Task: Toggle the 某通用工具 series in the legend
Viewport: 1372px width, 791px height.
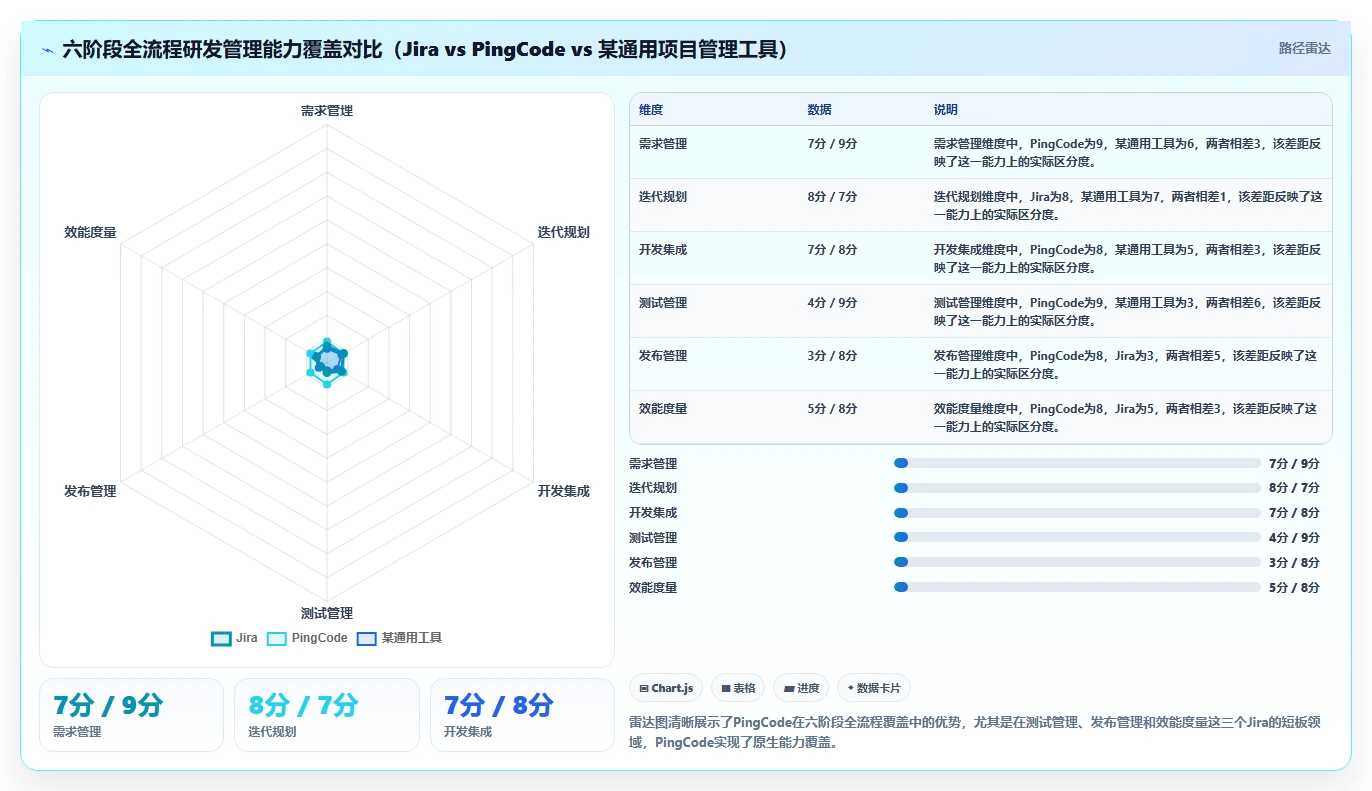Action: [x=399, y=638]
